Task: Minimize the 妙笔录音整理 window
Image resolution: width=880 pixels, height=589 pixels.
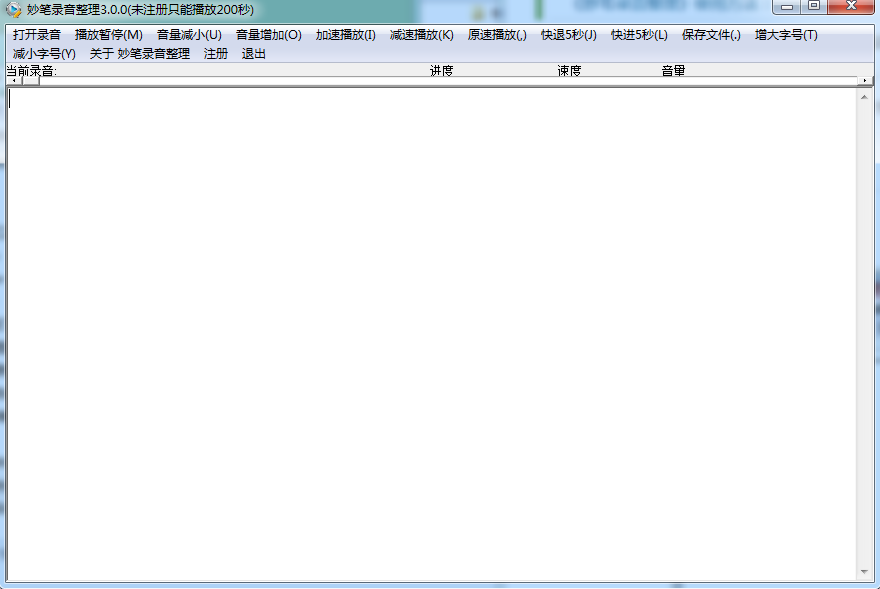Action: click(x=786, y=7)
